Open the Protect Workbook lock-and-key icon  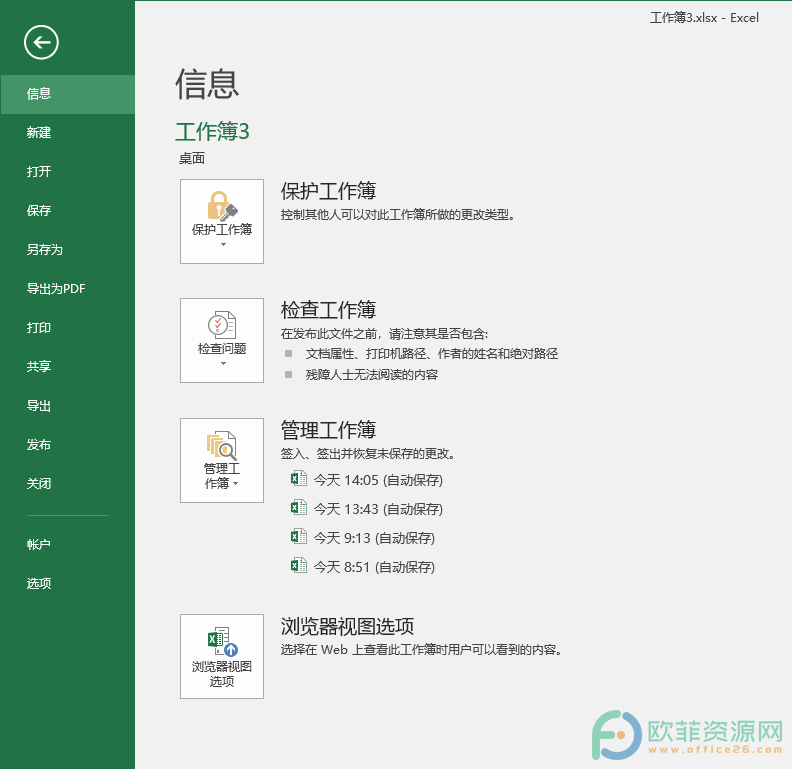coord(222,205)
